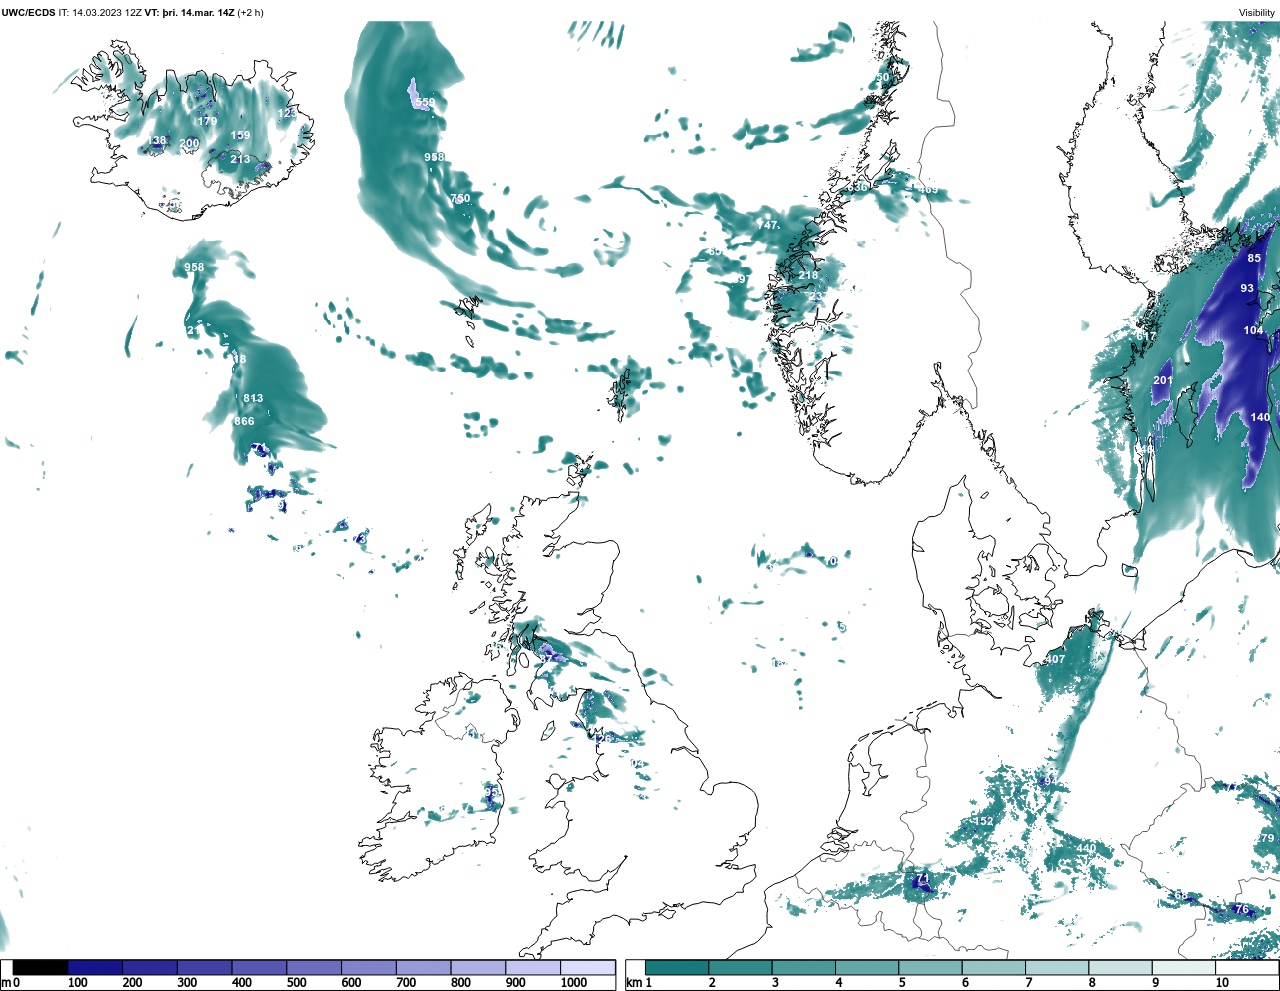Screen dimensions: 1280x991
Task: Click the 500–600 m legend swatch
Action: [x=313, y=968]
